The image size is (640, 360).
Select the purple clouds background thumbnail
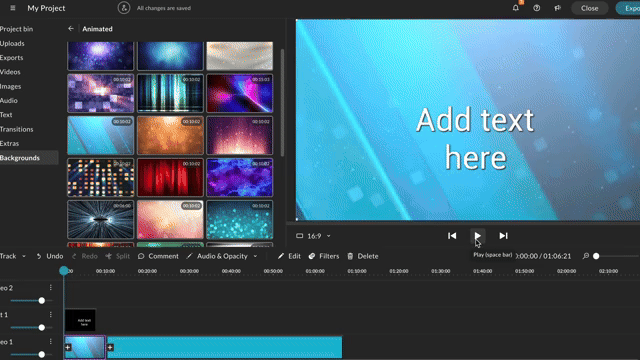[x=240, y=178]
